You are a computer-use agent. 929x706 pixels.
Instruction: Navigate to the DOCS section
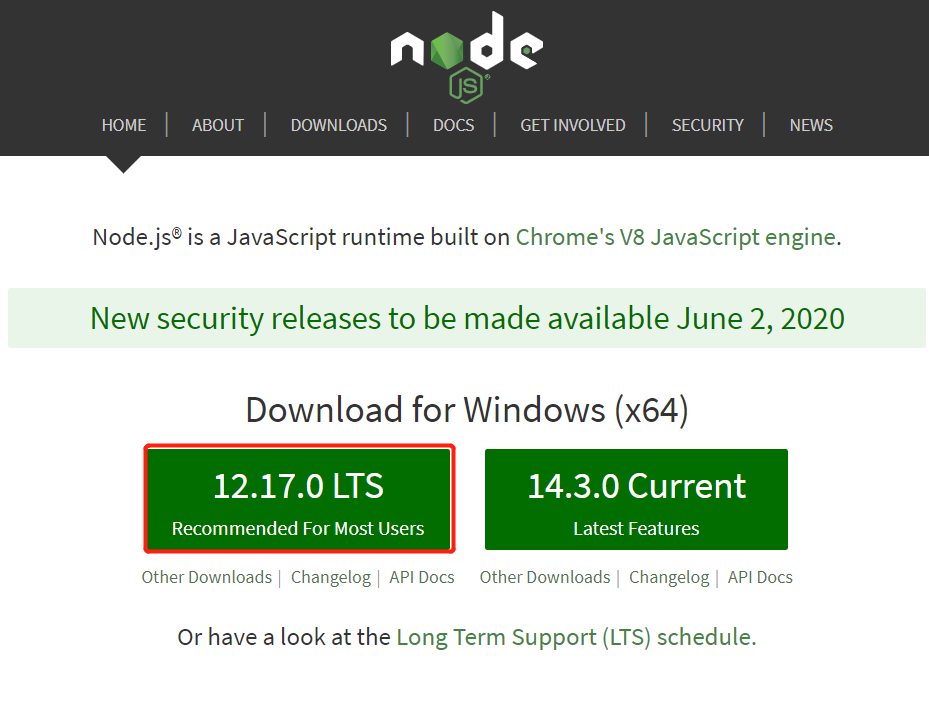[x=453, y=125]
